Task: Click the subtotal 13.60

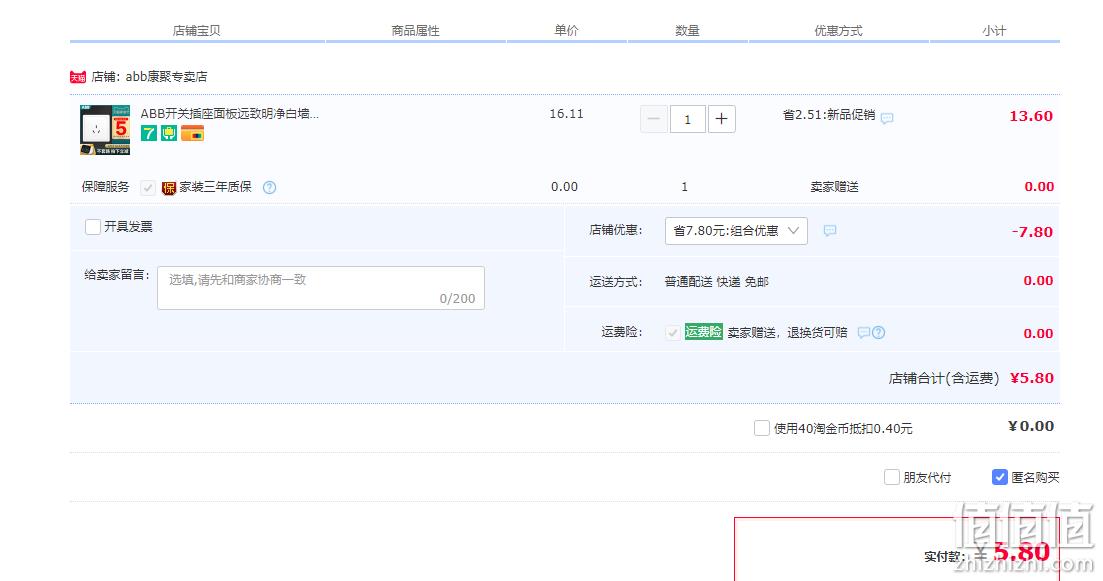Action: [x=1031, y=116]
